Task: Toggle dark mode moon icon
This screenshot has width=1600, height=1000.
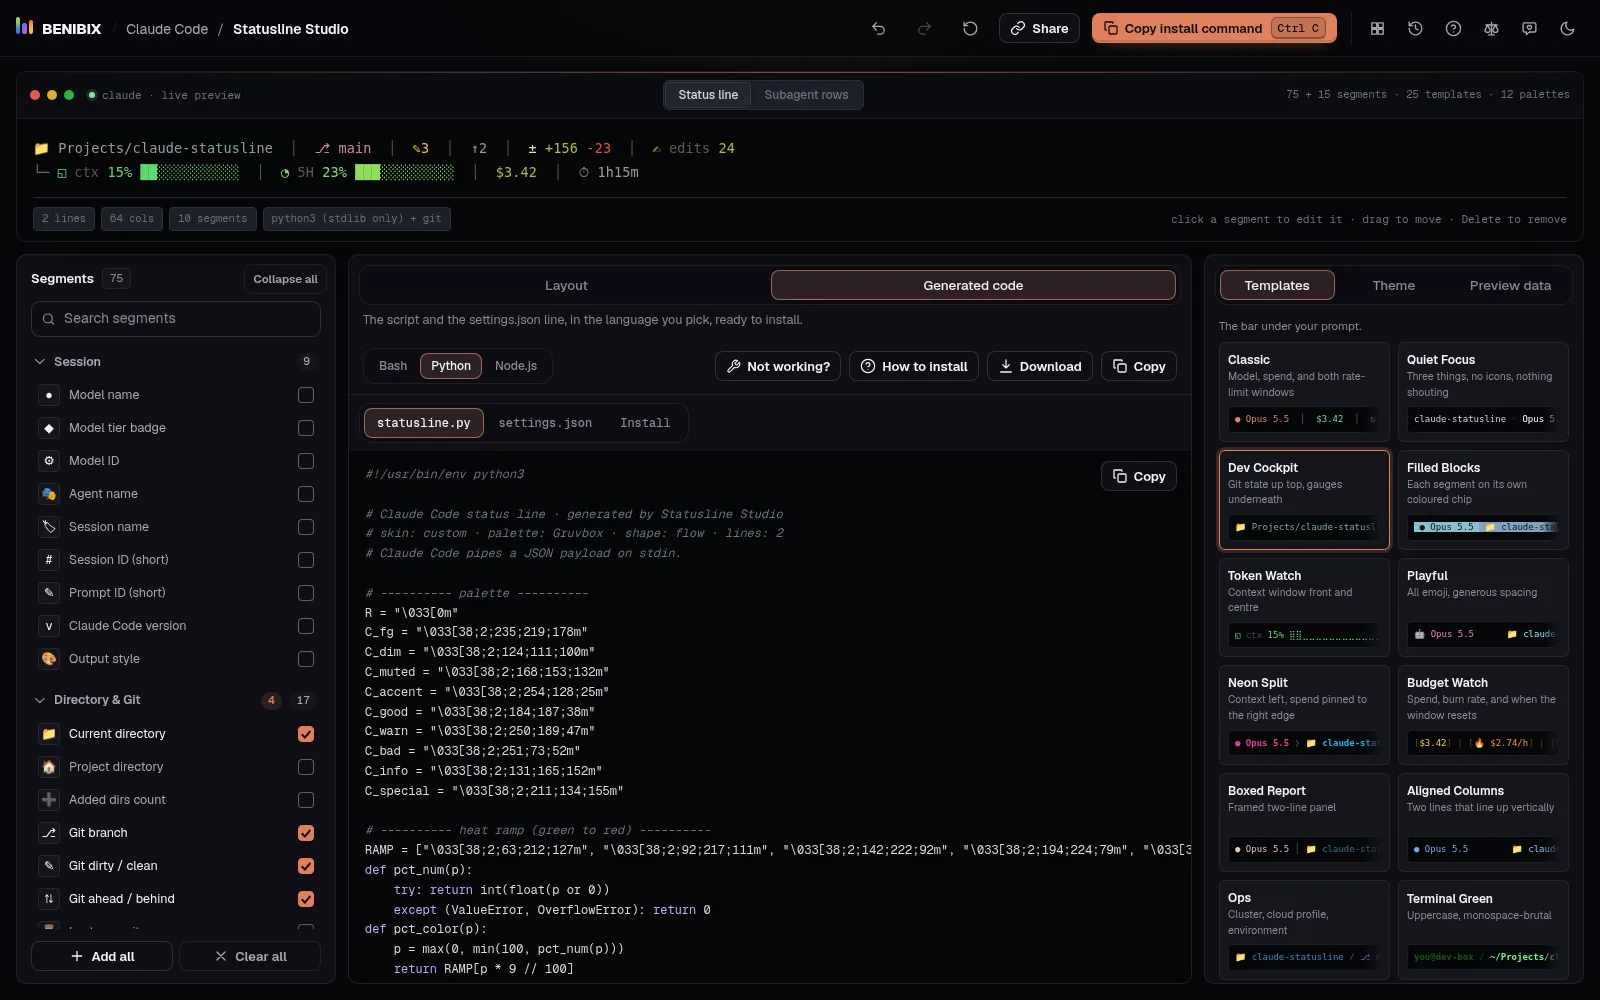Action: click(x=1567, y=29)
